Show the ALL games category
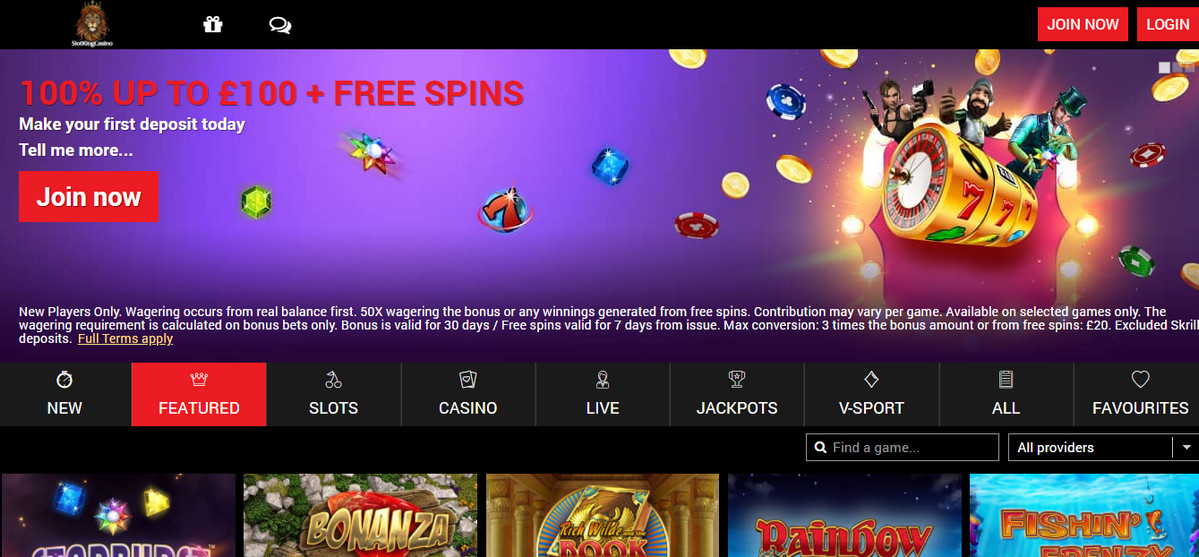Viewport: 1199px width, 557px height. (1006, 394)
